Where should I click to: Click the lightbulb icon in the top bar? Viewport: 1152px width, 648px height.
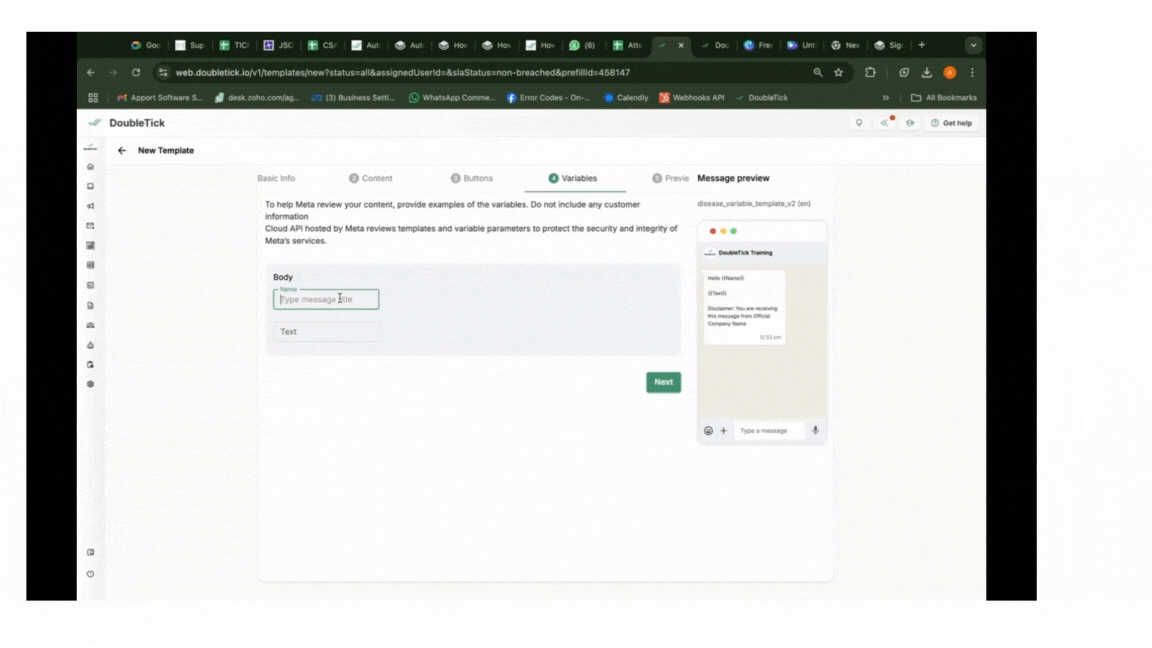pos(858,123)
